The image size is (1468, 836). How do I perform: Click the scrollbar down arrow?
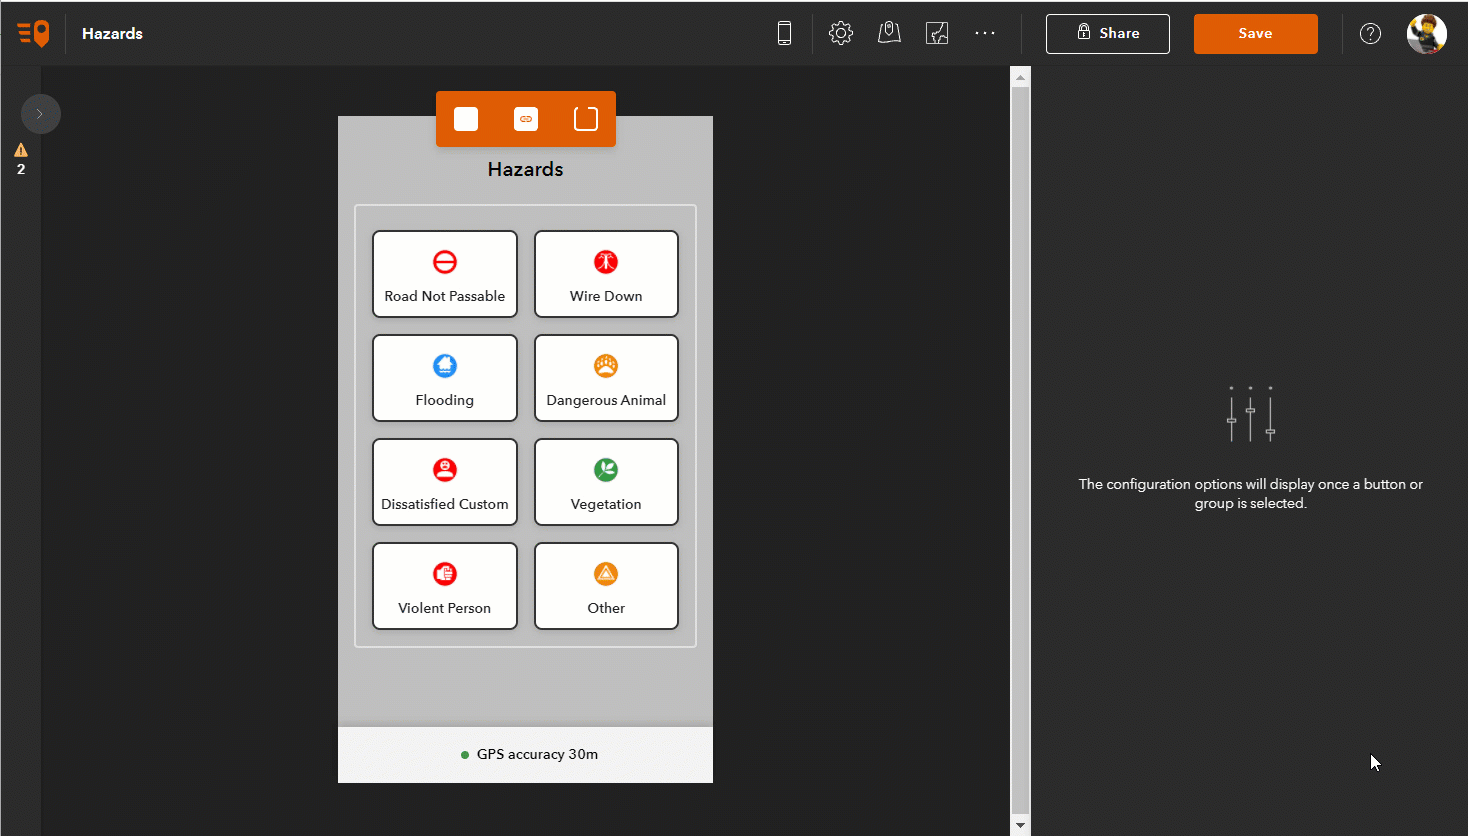pyautogui.click(x=1020, y=825)
